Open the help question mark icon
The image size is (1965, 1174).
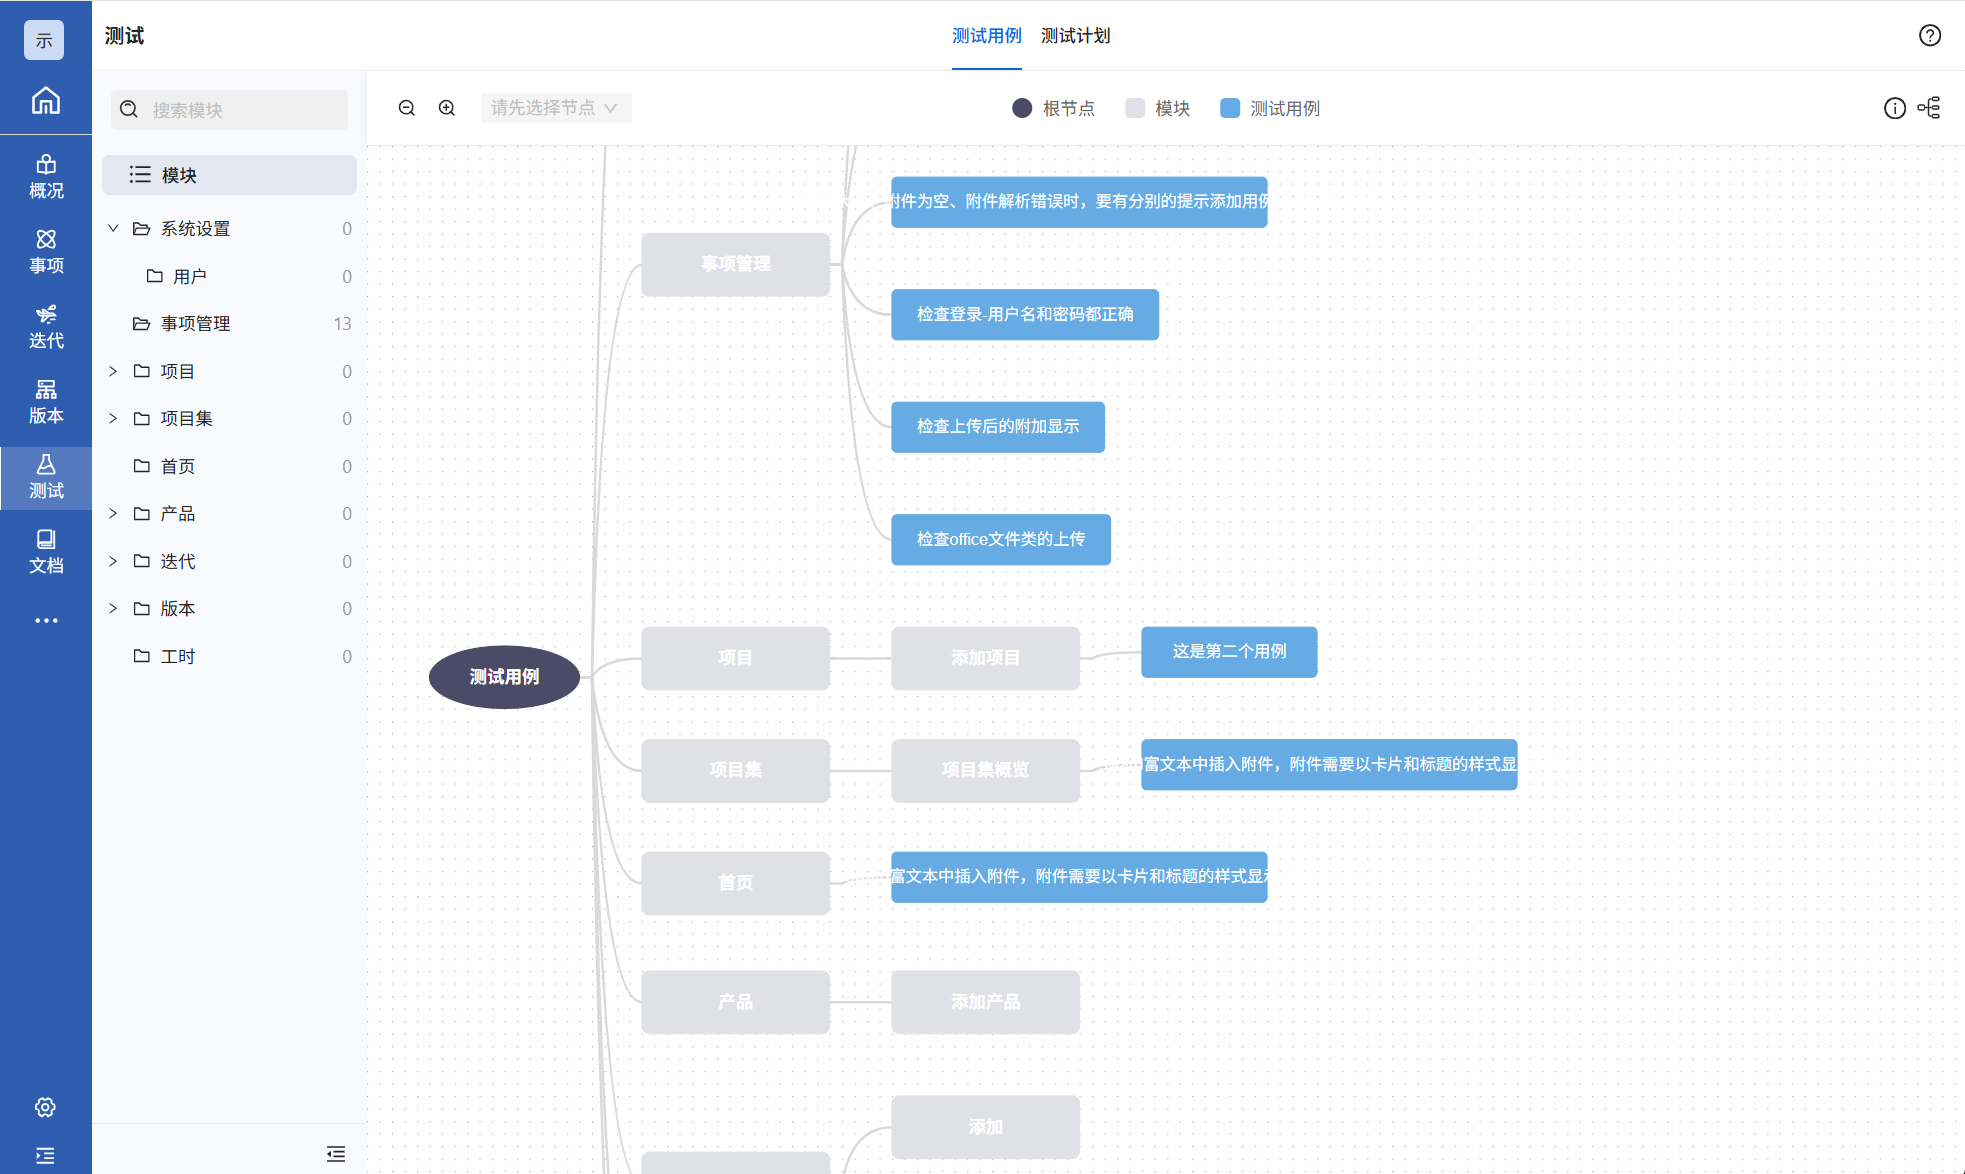click(1929, 36)
